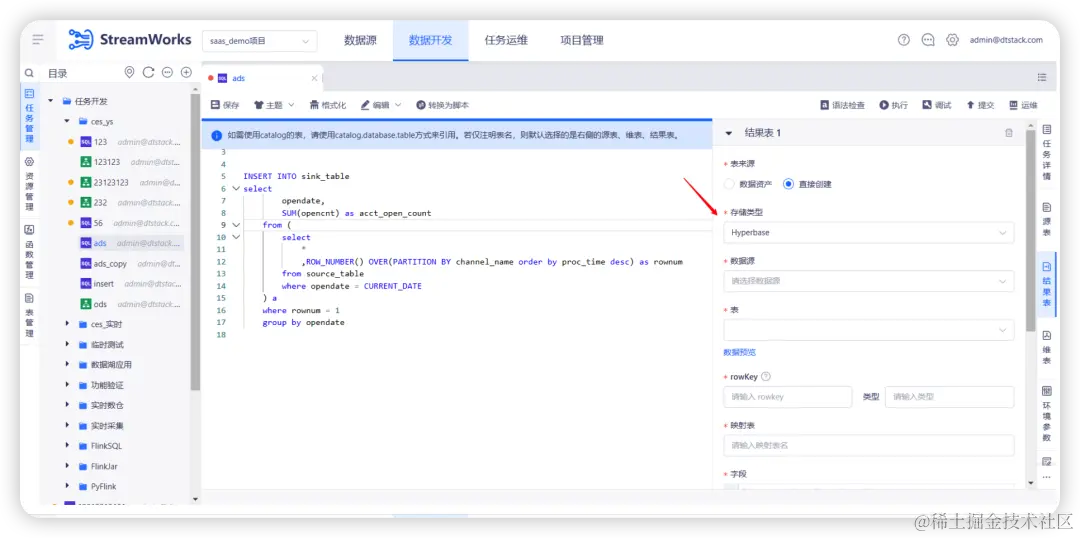
Task: Open the 表 select dropdown
Action: click(869, 330)
